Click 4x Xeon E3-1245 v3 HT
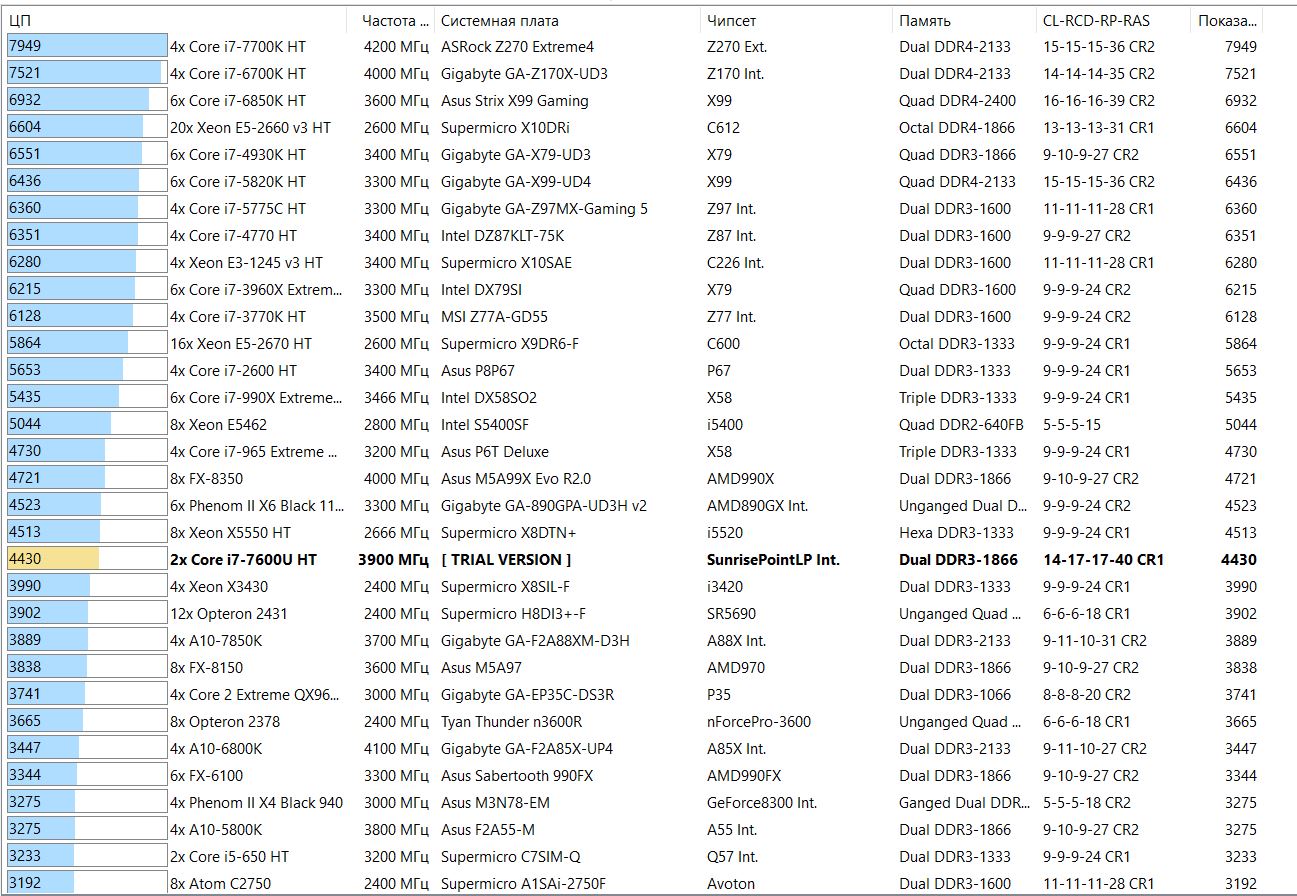Viewport: 1297px width, 896px height. tap(246, 263)
